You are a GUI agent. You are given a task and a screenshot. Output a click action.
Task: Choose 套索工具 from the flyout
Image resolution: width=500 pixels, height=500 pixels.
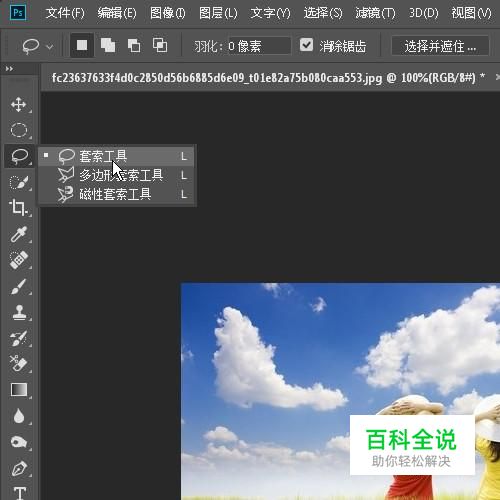coord(116,156)
